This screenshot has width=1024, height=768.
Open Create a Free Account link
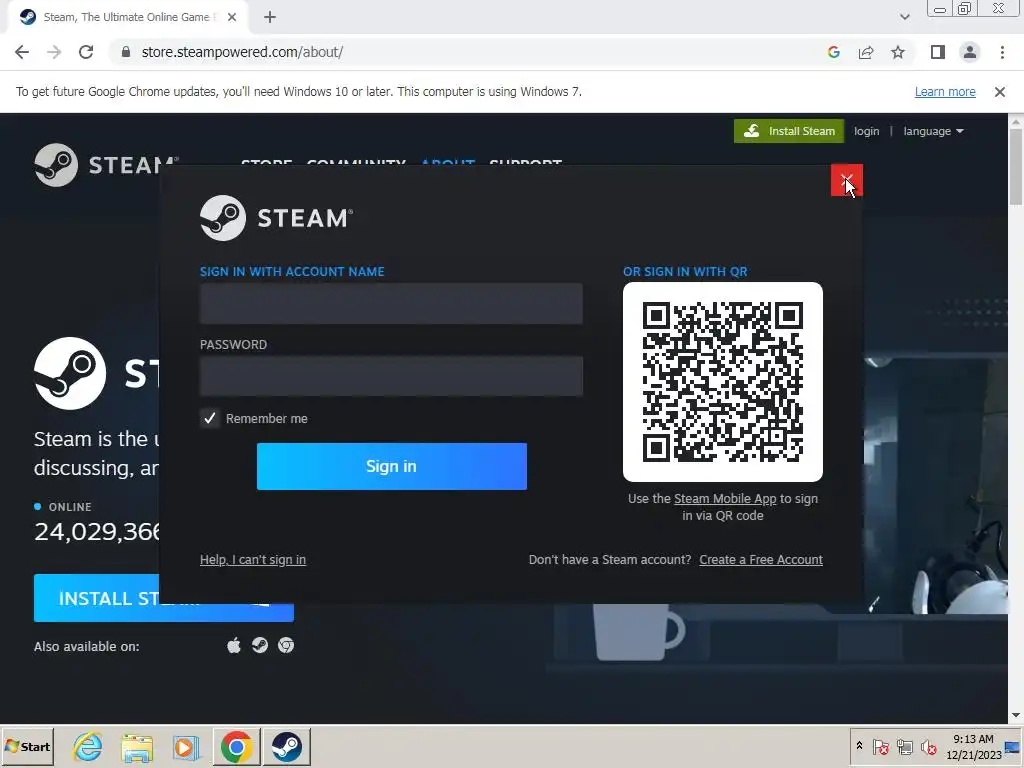click(x=761, y=560)
